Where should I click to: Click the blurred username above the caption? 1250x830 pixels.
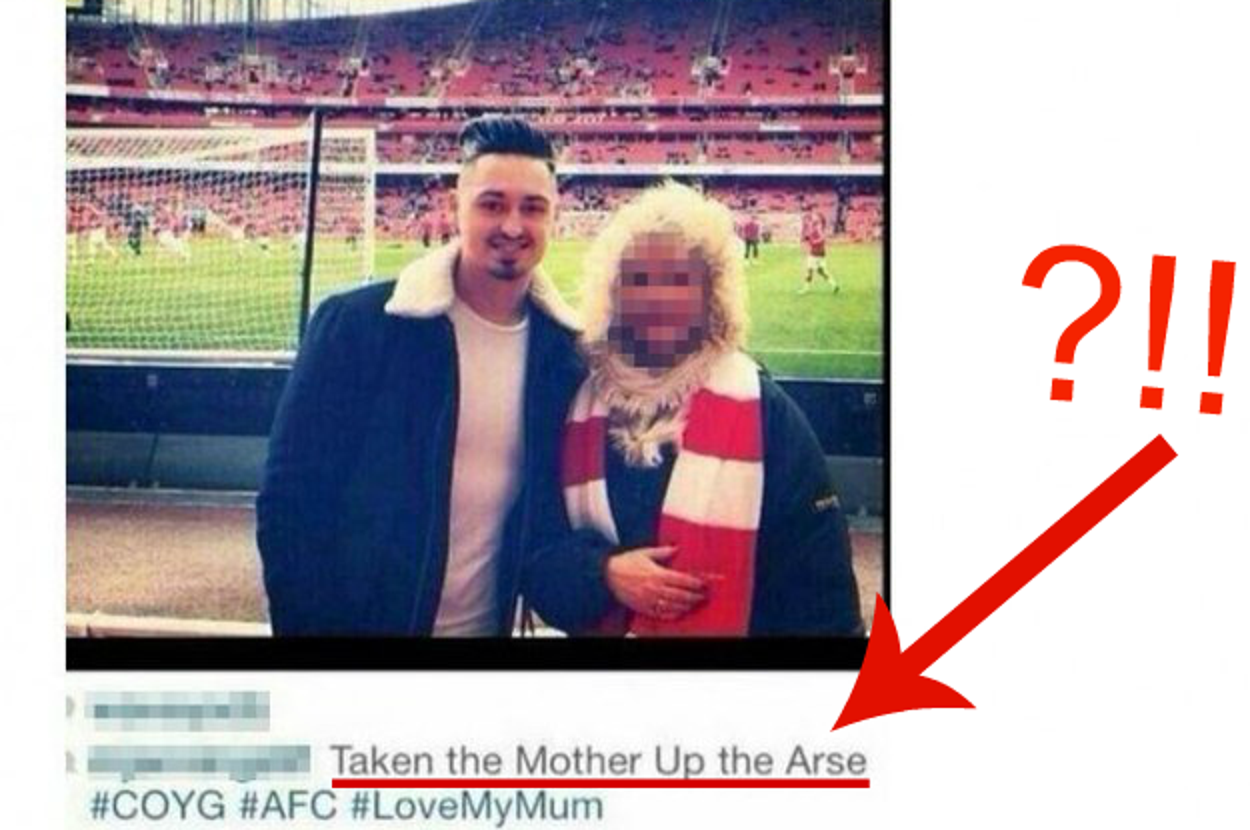(177, 710)
